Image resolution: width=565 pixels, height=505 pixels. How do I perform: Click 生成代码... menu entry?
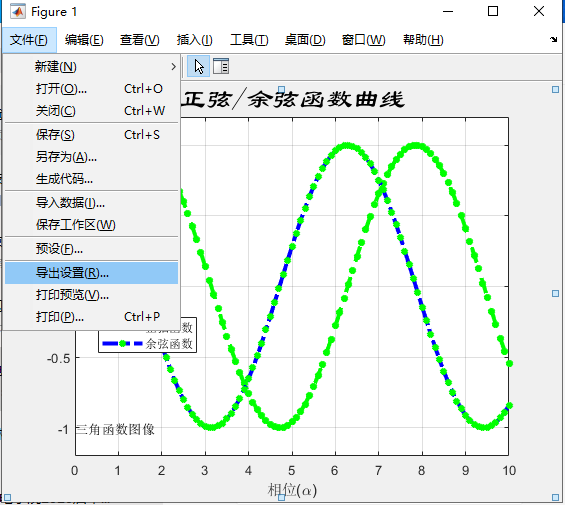pyautogui.click(x=92, y=179)
